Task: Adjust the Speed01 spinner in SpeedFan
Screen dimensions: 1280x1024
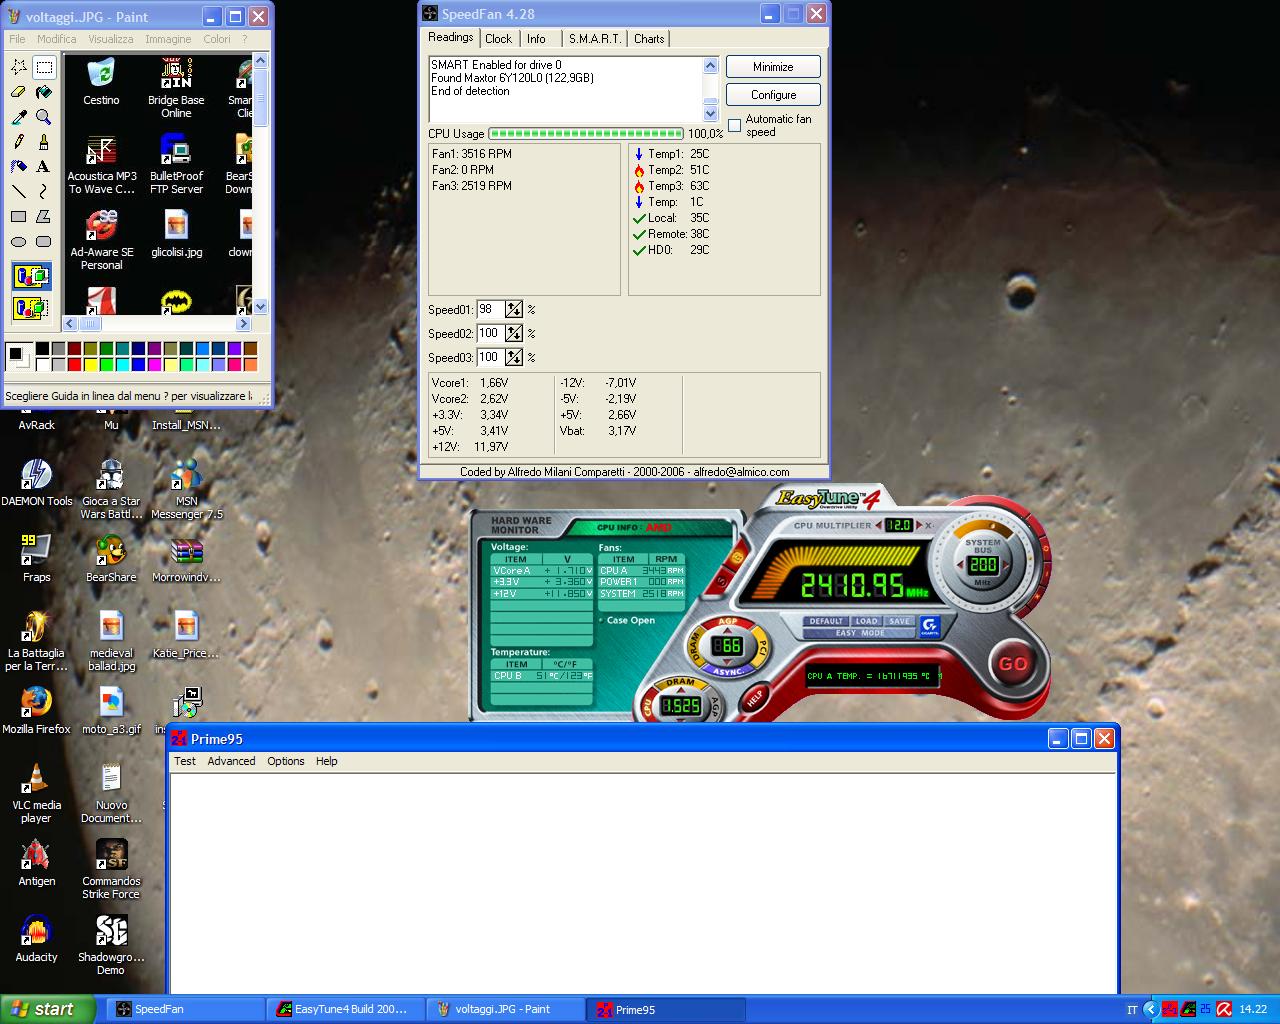Action: coord(514,310)
